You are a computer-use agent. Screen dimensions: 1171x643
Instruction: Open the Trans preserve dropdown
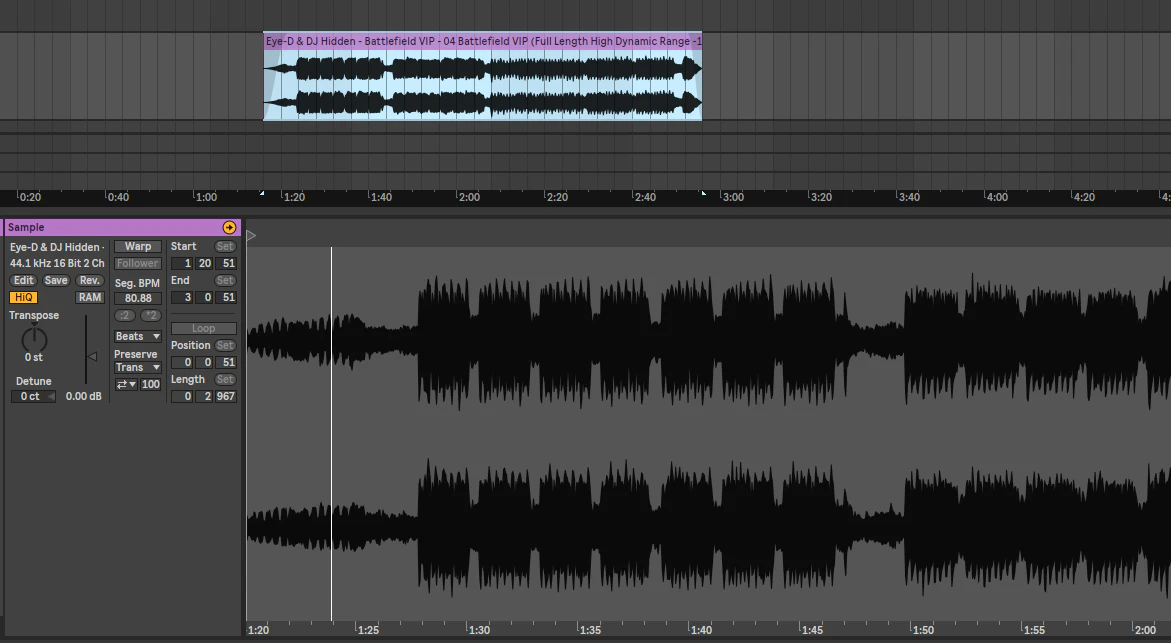click(x=137, y=367)
